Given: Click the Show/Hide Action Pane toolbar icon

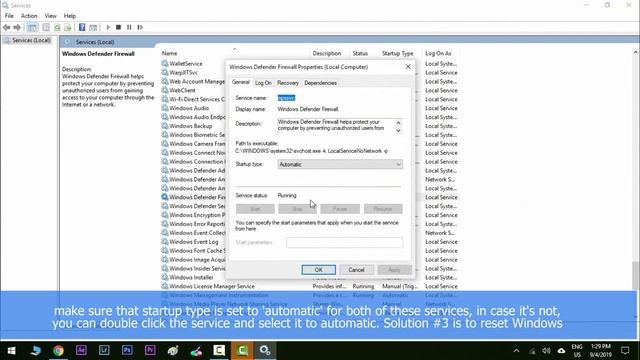Looking at the screenshot, I should (x=93, y=27).
